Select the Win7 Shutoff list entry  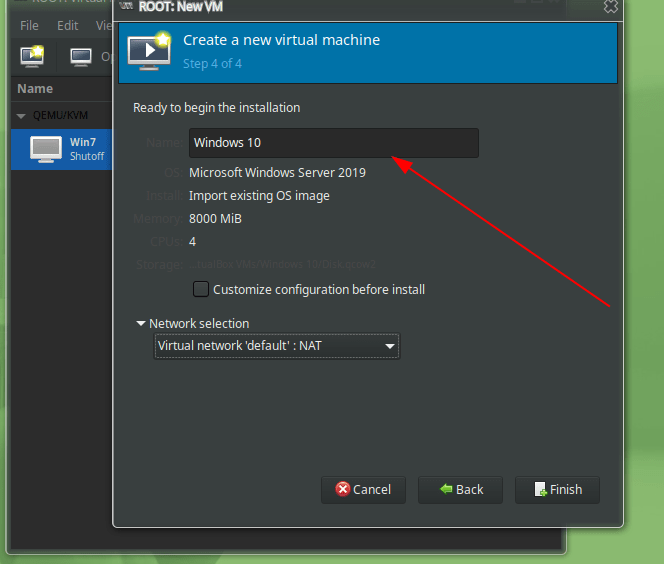point(86,149)
